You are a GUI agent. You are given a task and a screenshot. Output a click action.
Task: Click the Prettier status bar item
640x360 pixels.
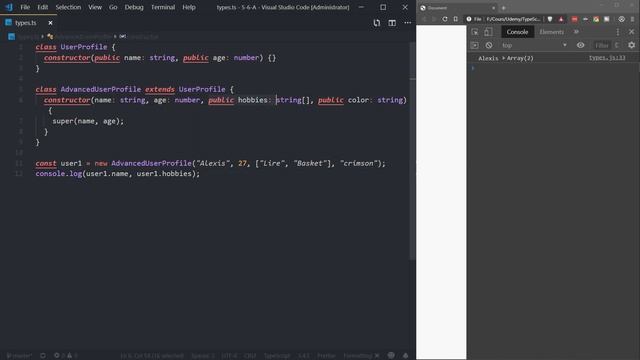(x=326, y=356)
